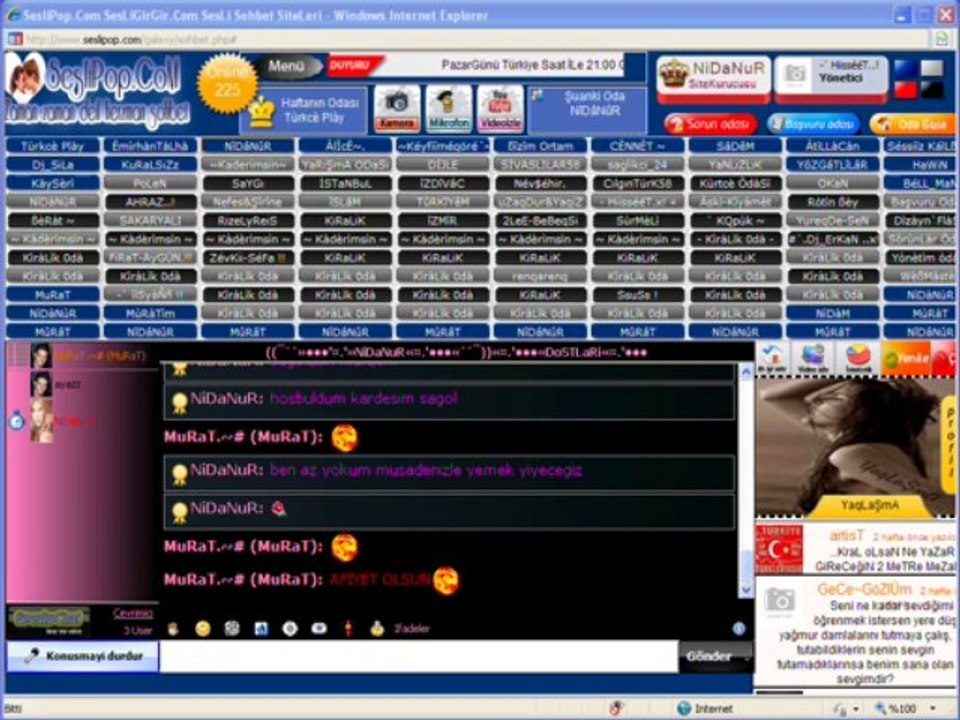Join the iZMiR room
This screenshot has width=960, height=720.
(x=443, y=220)
